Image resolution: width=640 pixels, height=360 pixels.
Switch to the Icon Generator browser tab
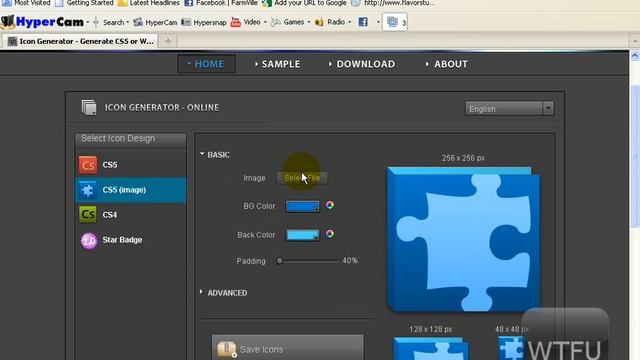pos(81,41)
